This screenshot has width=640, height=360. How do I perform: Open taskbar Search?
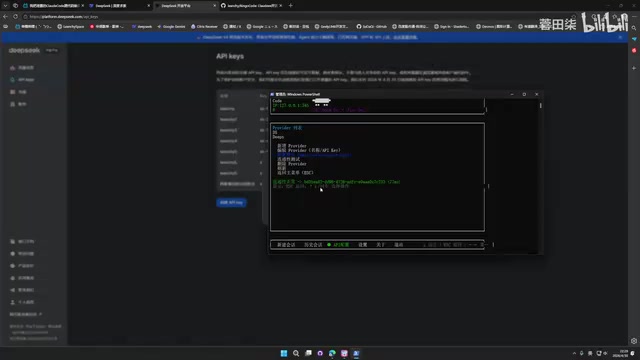296,353
